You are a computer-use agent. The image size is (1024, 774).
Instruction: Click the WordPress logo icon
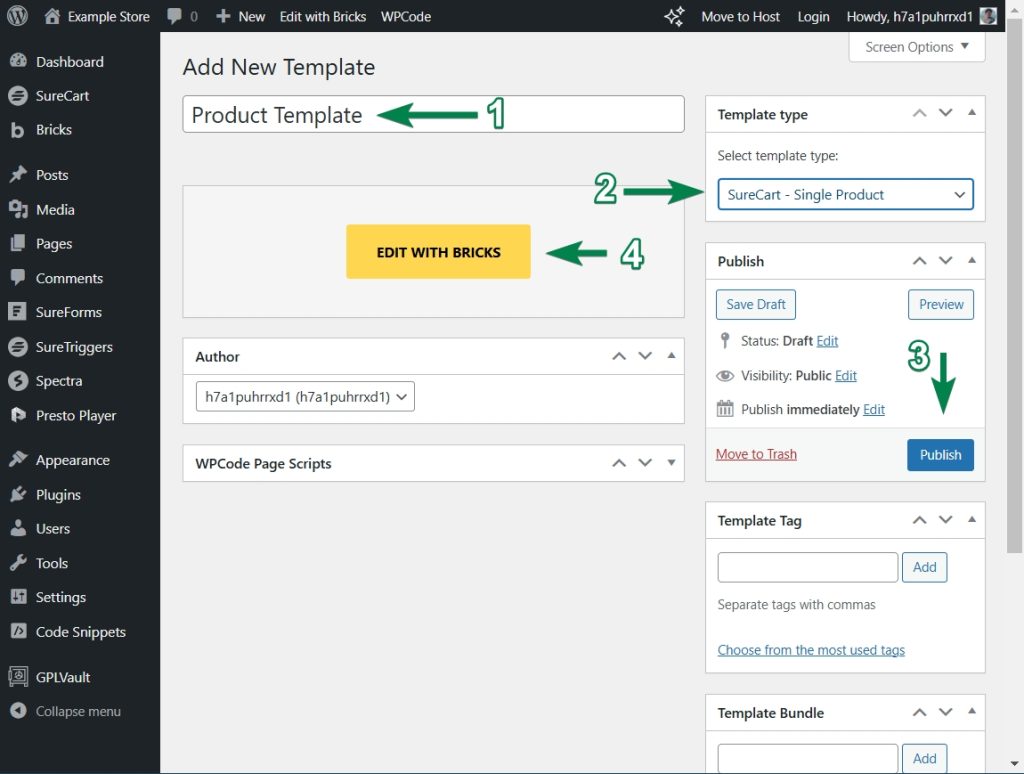pos(17,16)
